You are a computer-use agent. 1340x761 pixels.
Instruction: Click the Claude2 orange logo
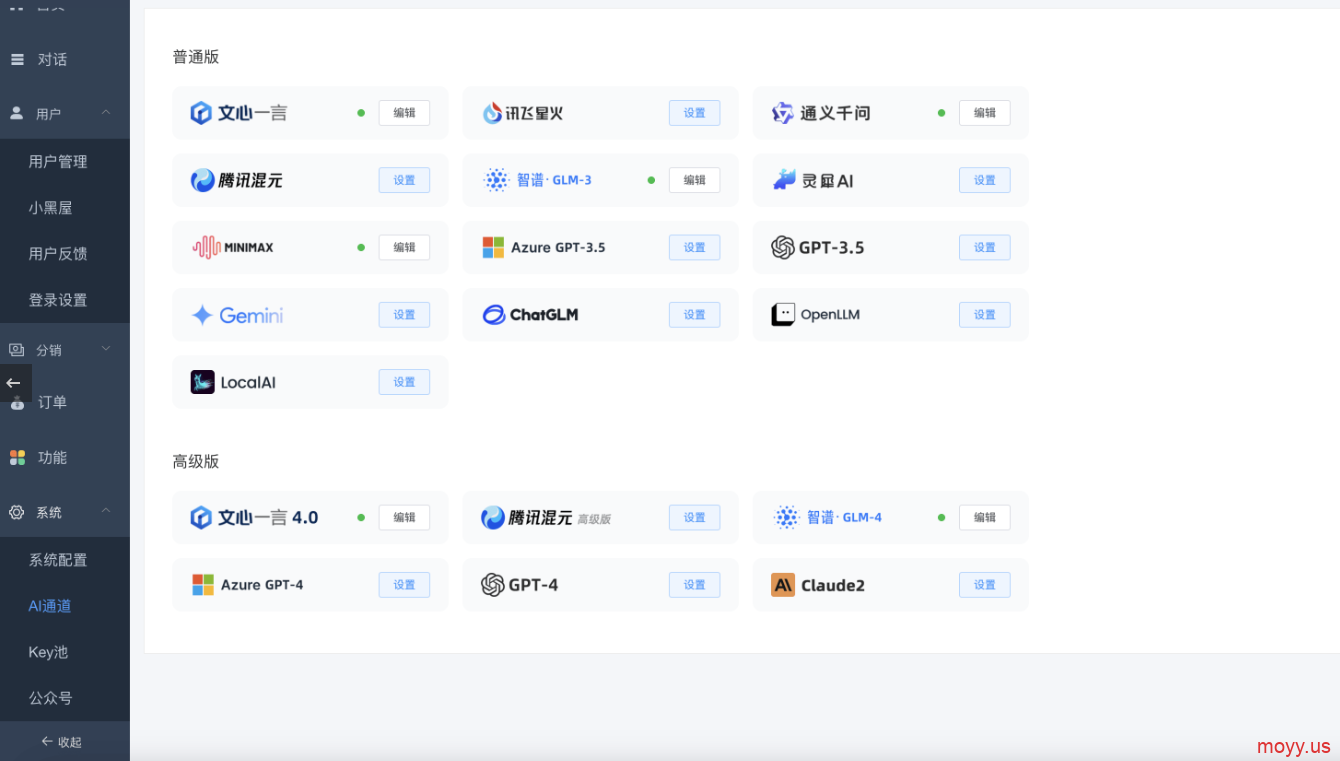(x=783, y=585)
